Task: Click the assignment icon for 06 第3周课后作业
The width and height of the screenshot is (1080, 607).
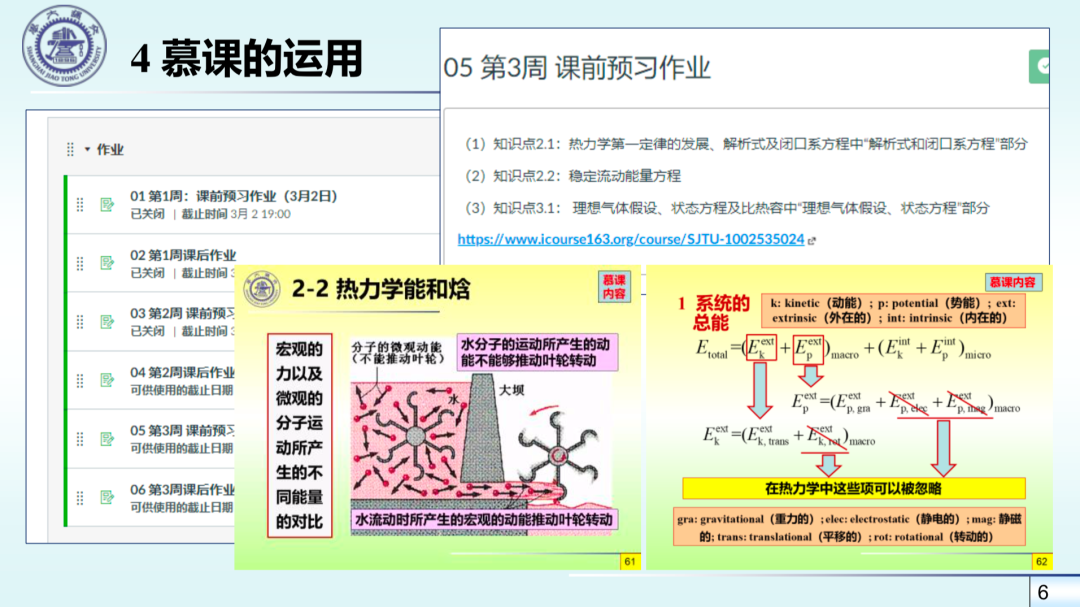Action: 107,497
